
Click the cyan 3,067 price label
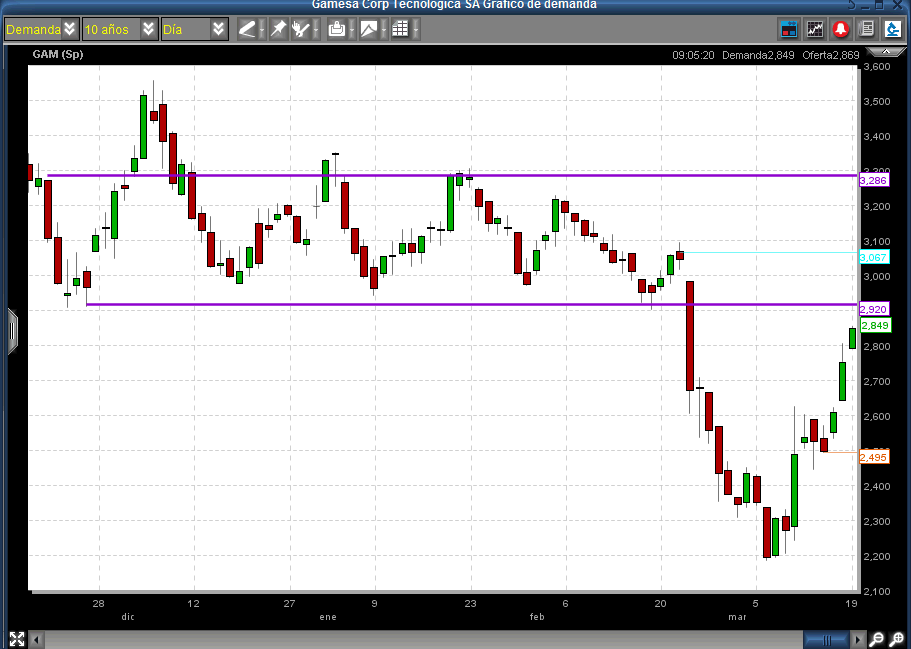tap(874, 257)
